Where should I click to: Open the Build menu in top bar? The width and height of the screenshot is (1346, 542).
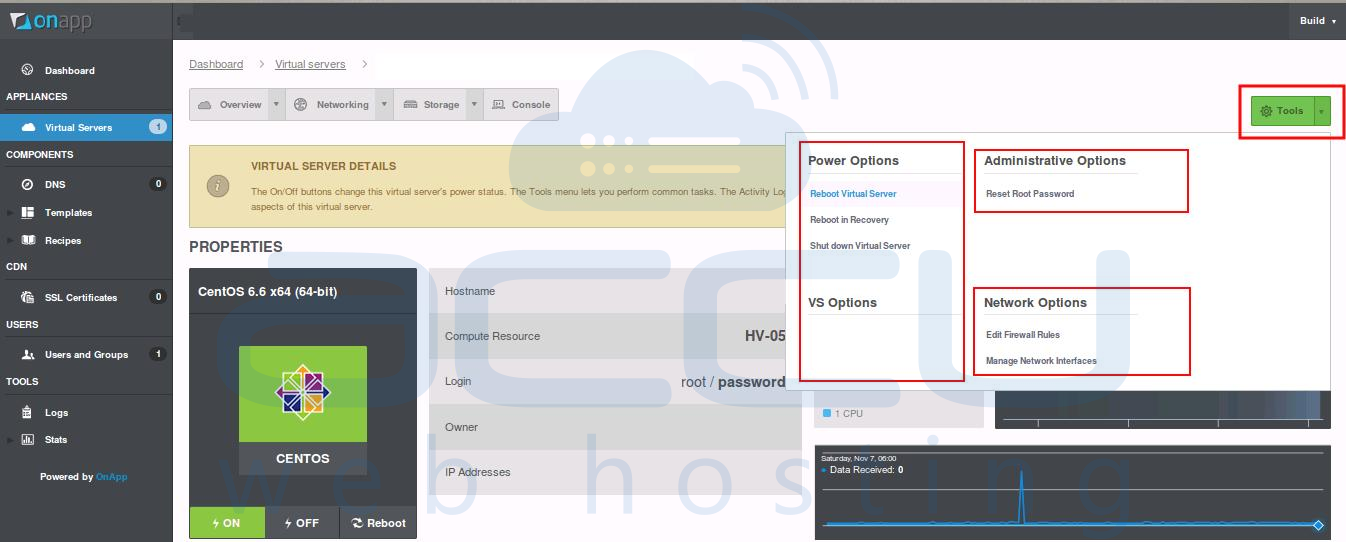pos(1317,20)
